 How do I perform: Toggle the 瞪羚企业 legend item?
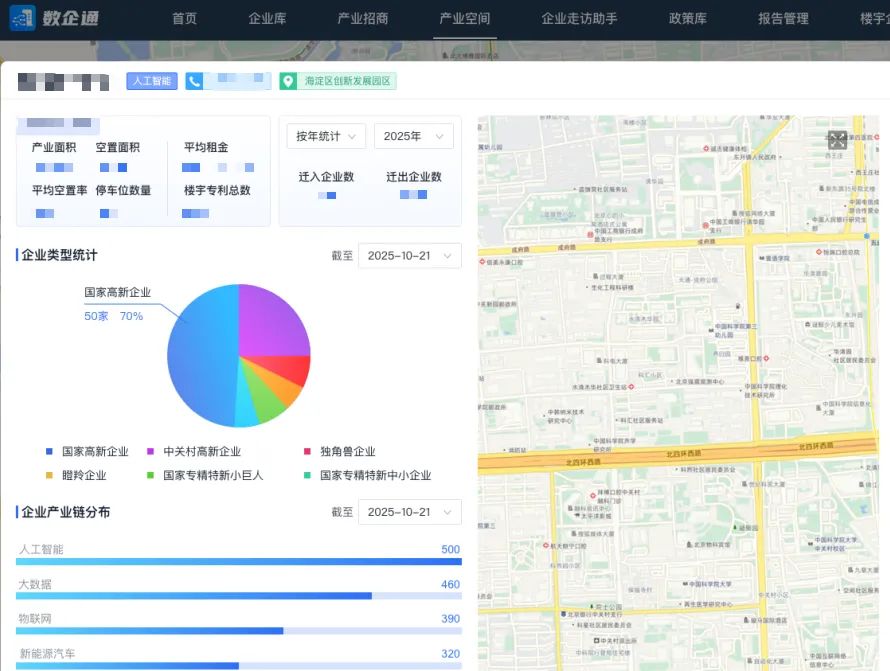tap(76, 475)
